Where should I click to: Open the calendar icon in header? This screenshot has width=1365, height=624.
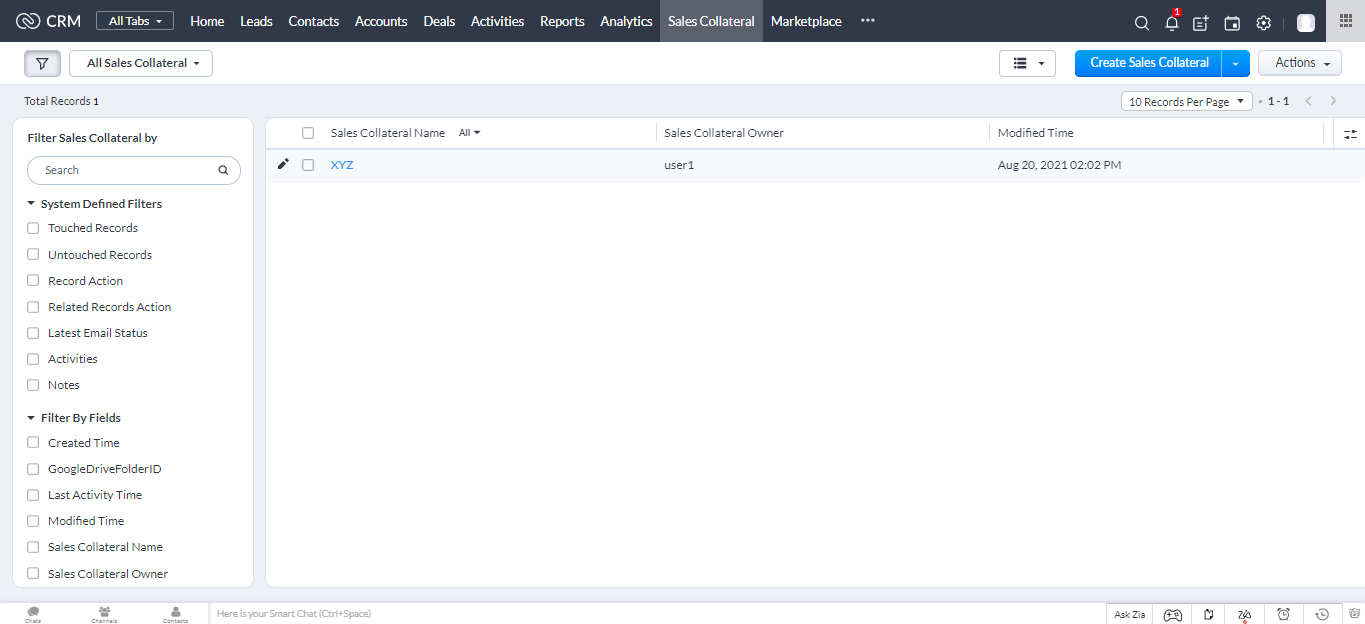(x=1232, y=22)
